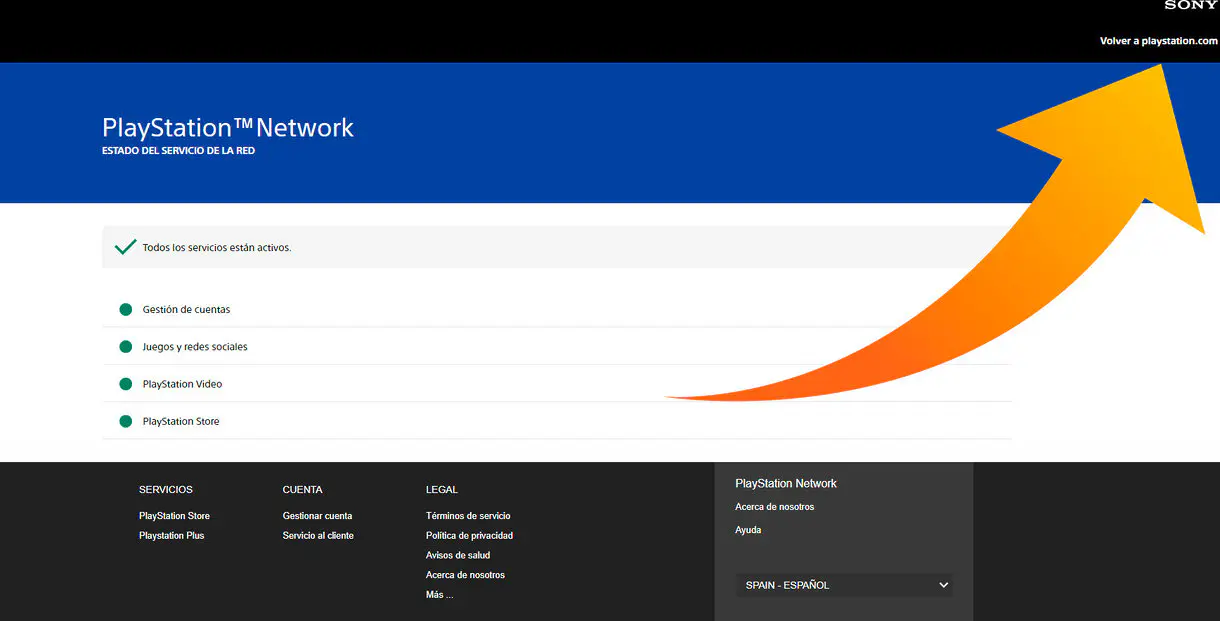Open the Volver a playstation.com link
The image size is (1220, 621).
(1159, 41)
